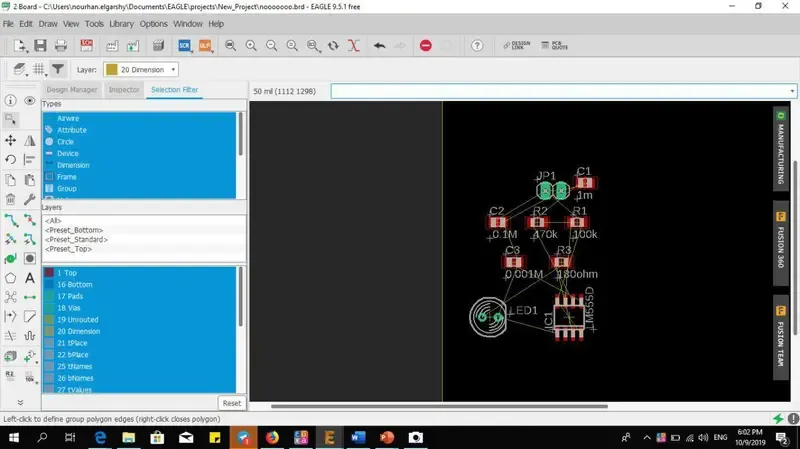Toggle the selection filter funnel icon
The width and height of the screenshot is (800, 449).
click(x=58, y=70)
